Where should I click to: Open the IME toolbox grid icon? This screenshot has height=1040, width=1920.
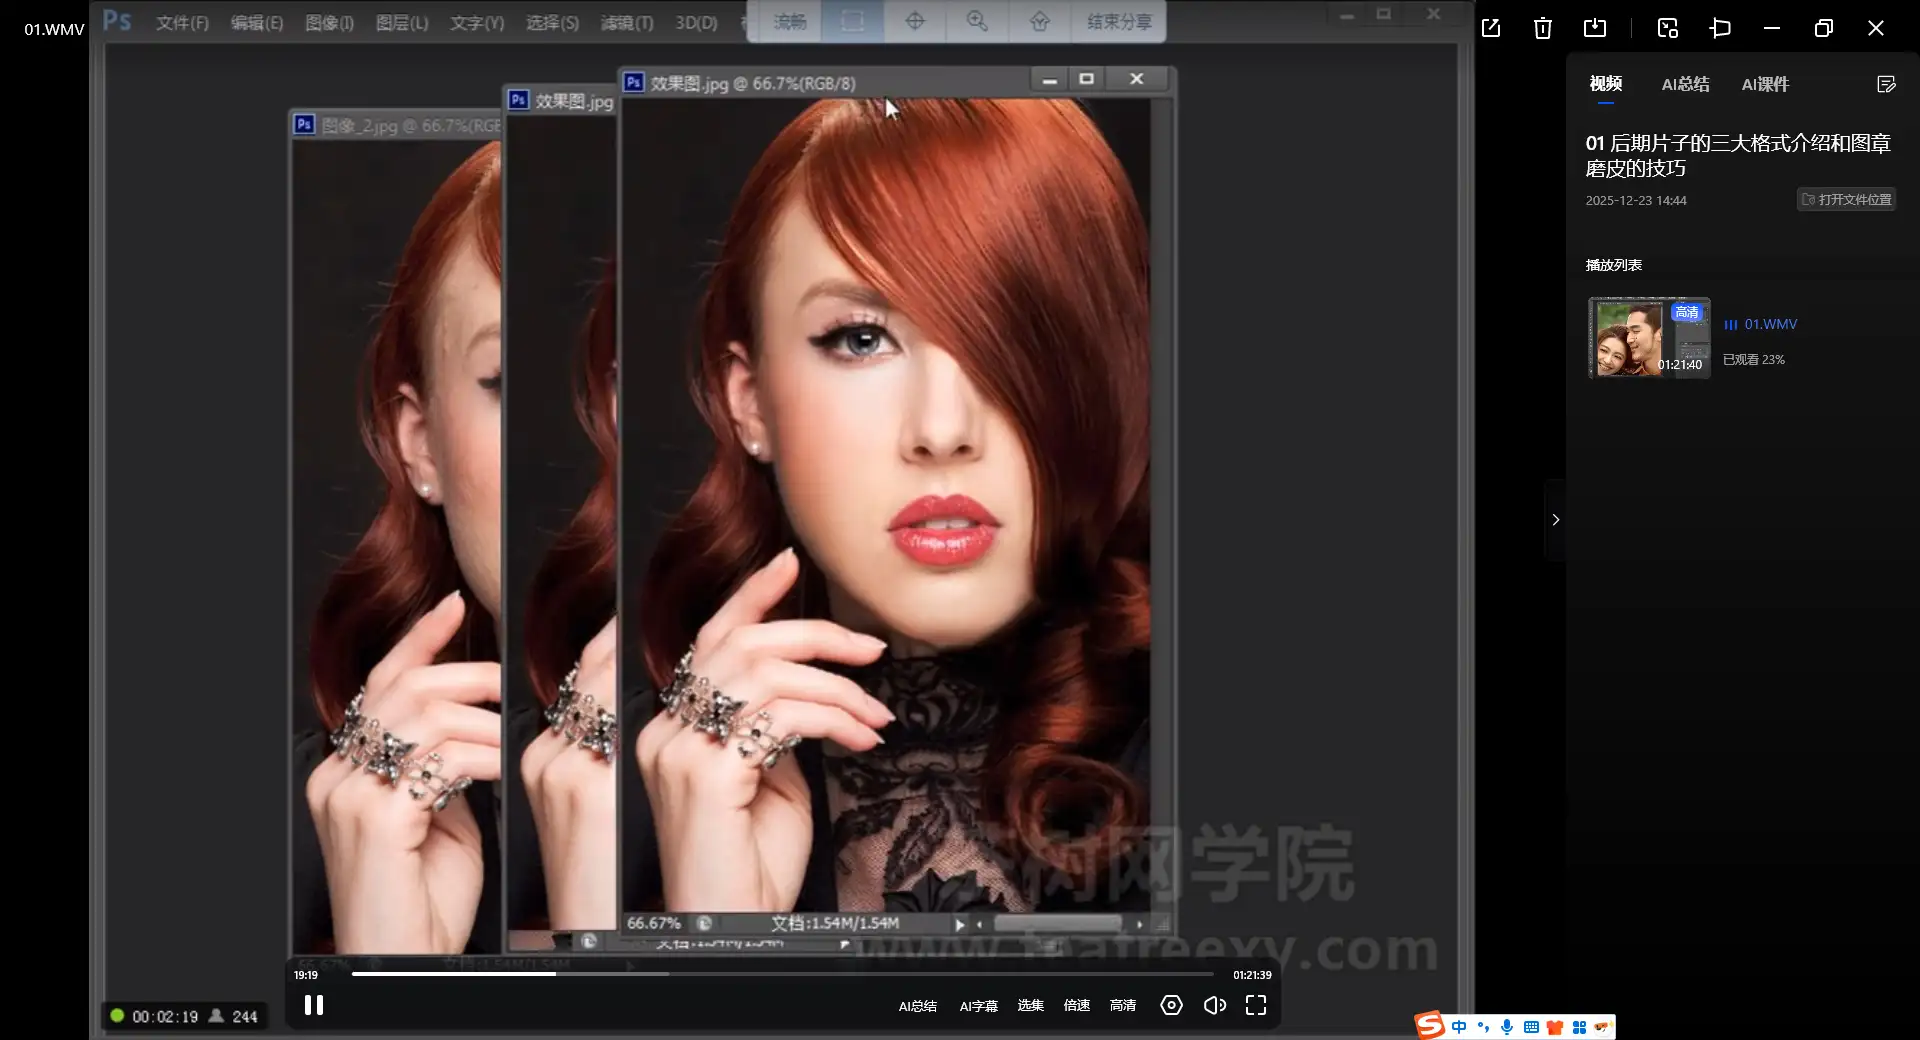point(1579,1027)
